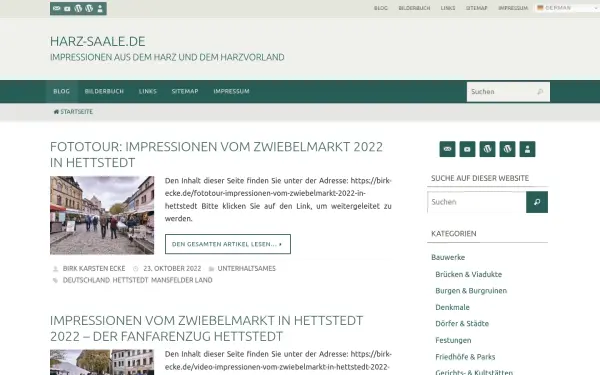The height and width of the screenshot is (375, 600).
Task: Open the Festungen category
Action: [453, 340]
